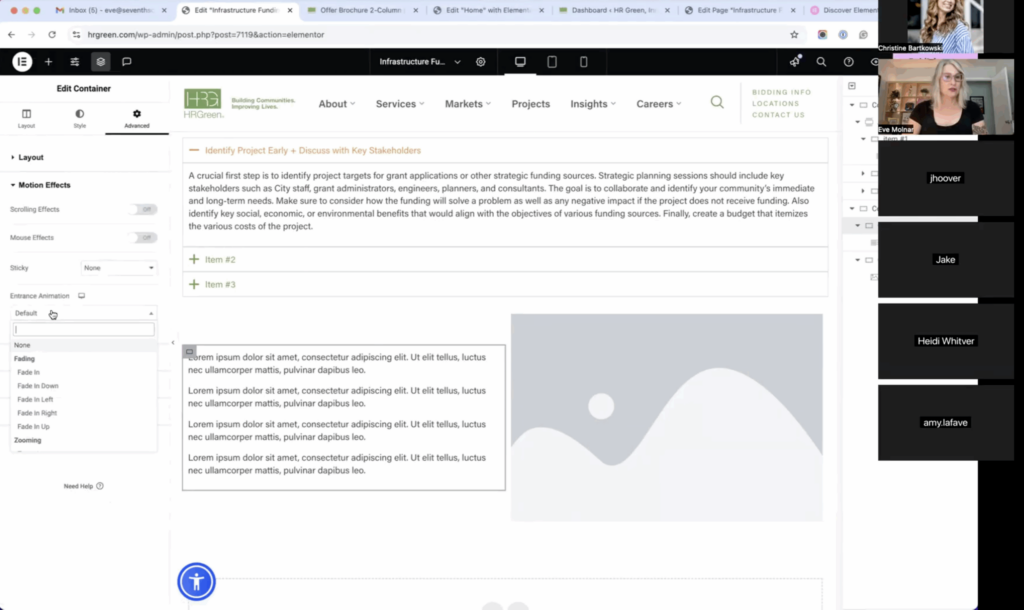Open the Sticky dropdown
The height and width of the screenshot is (610, 1024).
[x=118, y=268]
